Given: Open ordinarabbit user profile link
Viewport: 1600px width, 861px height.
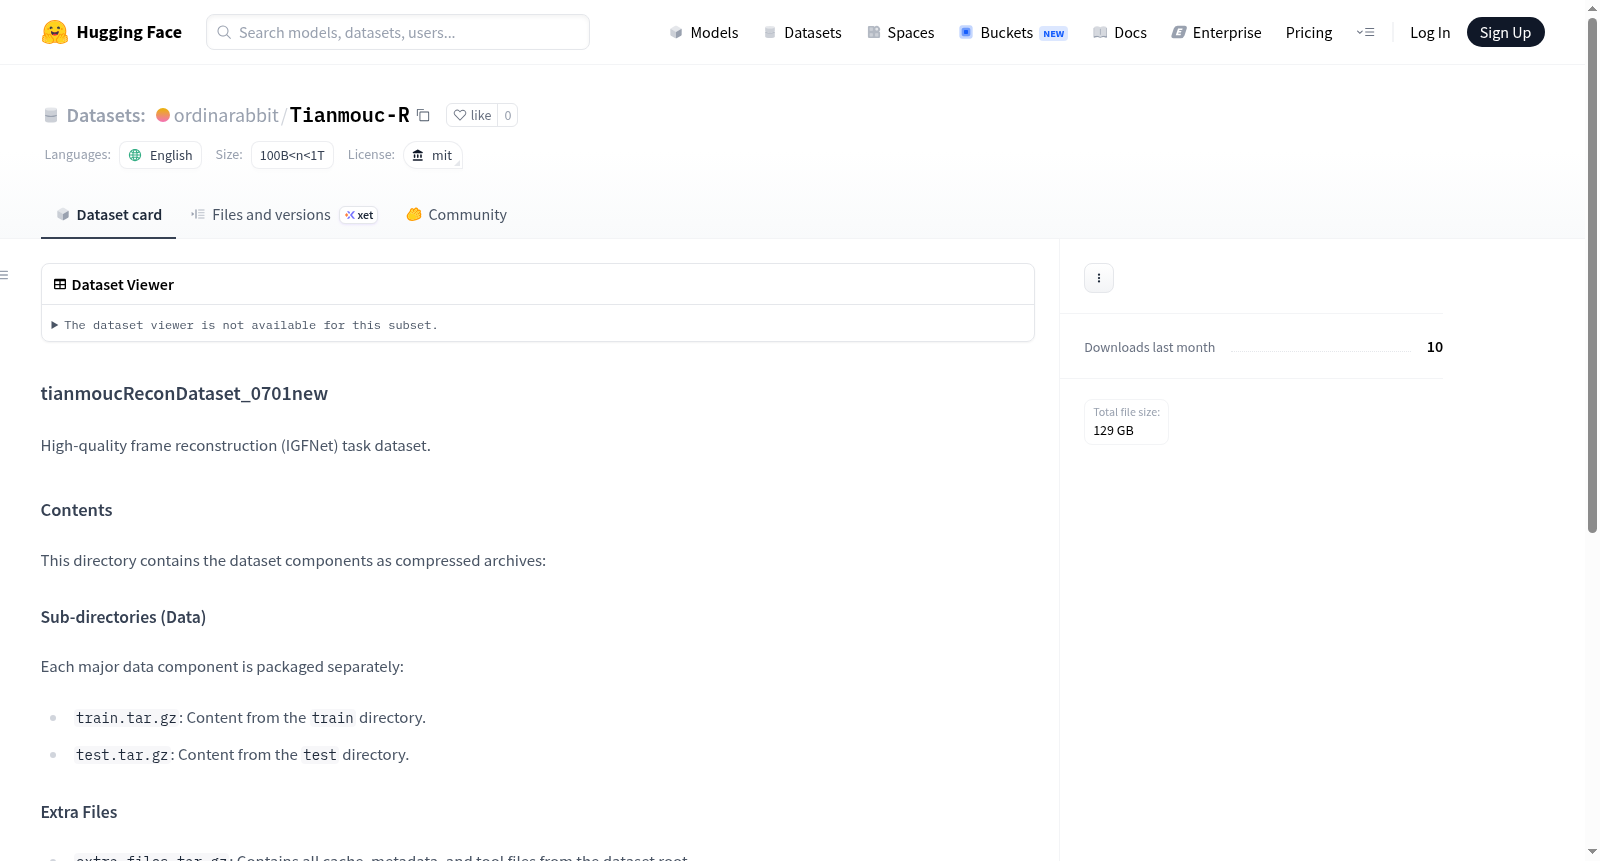Looking at the screenshot, I should click(226, 115).
